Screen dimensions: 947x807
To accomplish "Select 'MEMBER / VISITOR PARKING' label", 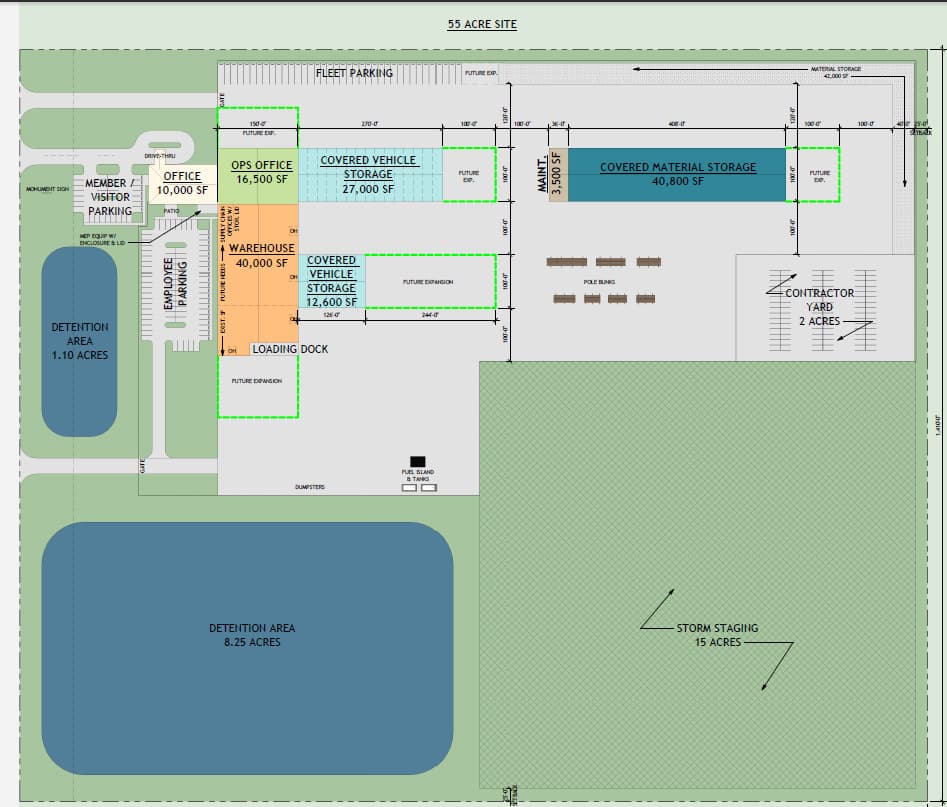I will [x=109, y=197].
